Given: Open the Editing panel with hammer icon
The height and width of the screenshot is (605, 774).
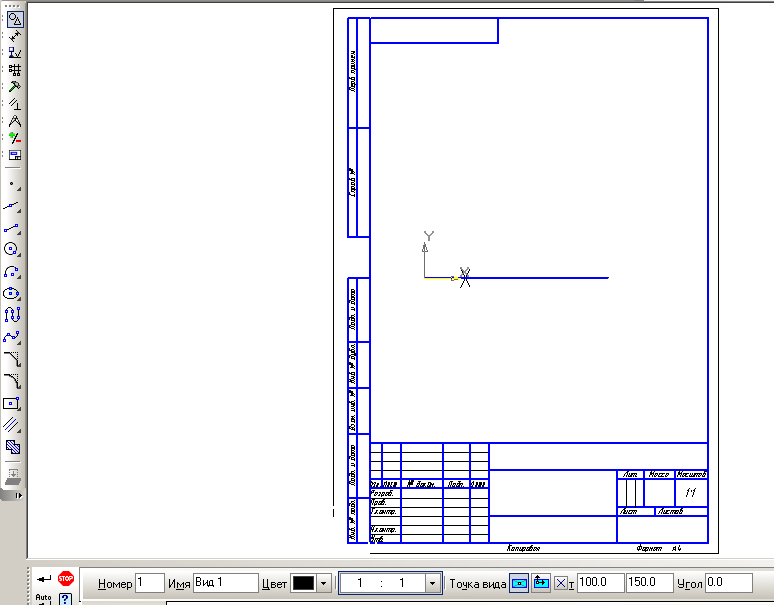Looking at the screenshot, I should (15, 87).
